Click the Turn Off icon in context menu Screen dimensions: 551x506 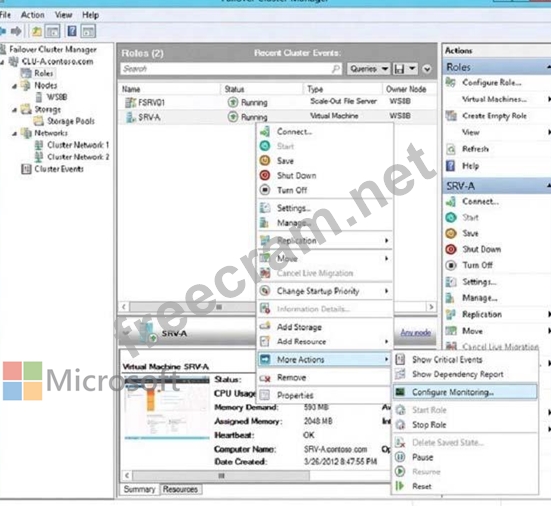265,190
